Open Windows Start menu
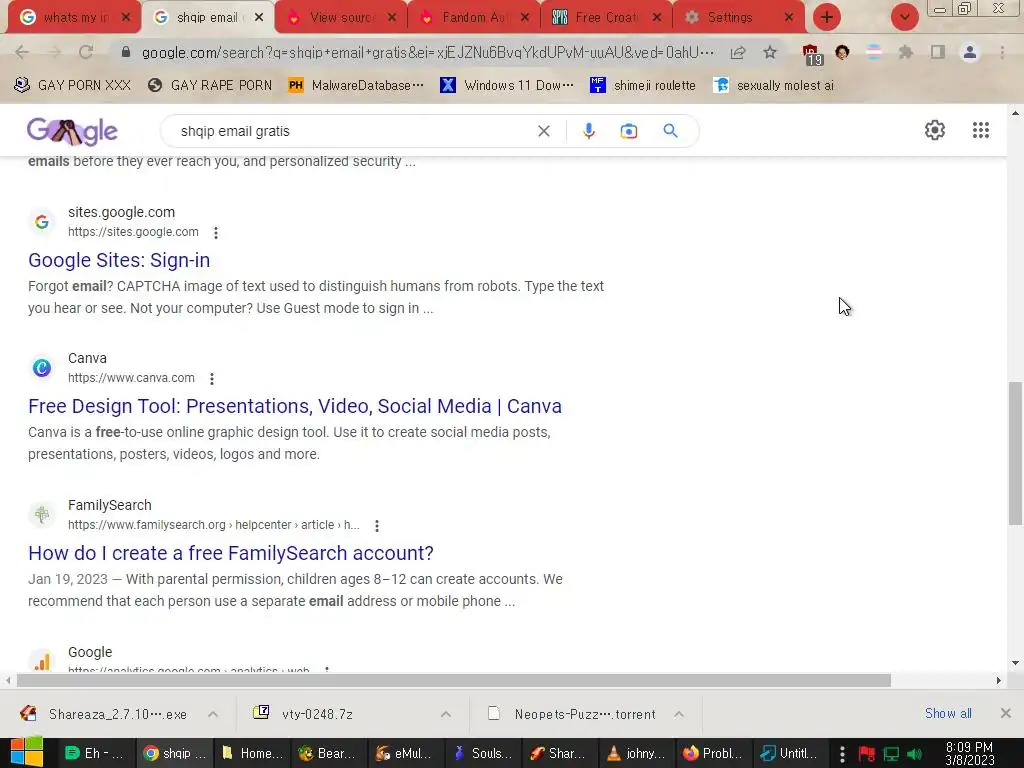The width and height of the screenshot is (1024, 768). (26, 752)
